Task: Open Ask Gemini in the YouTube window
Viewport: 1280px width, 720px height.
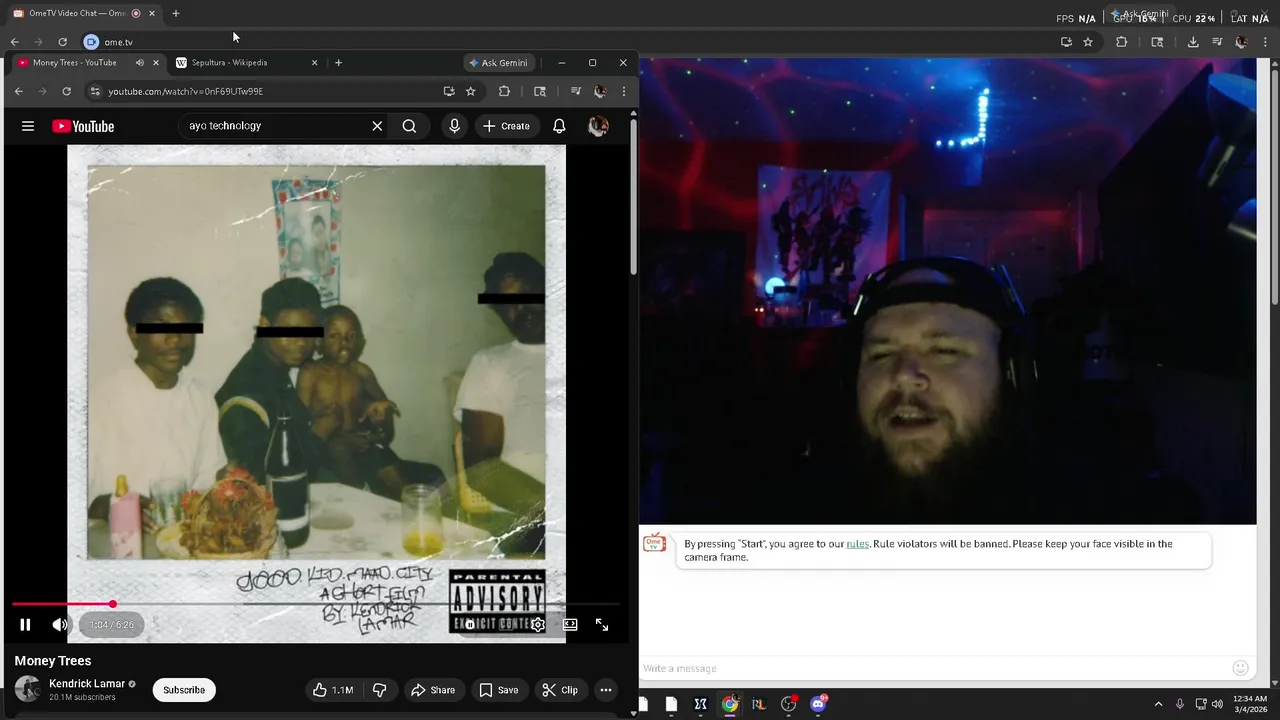Action: [497, 62]
